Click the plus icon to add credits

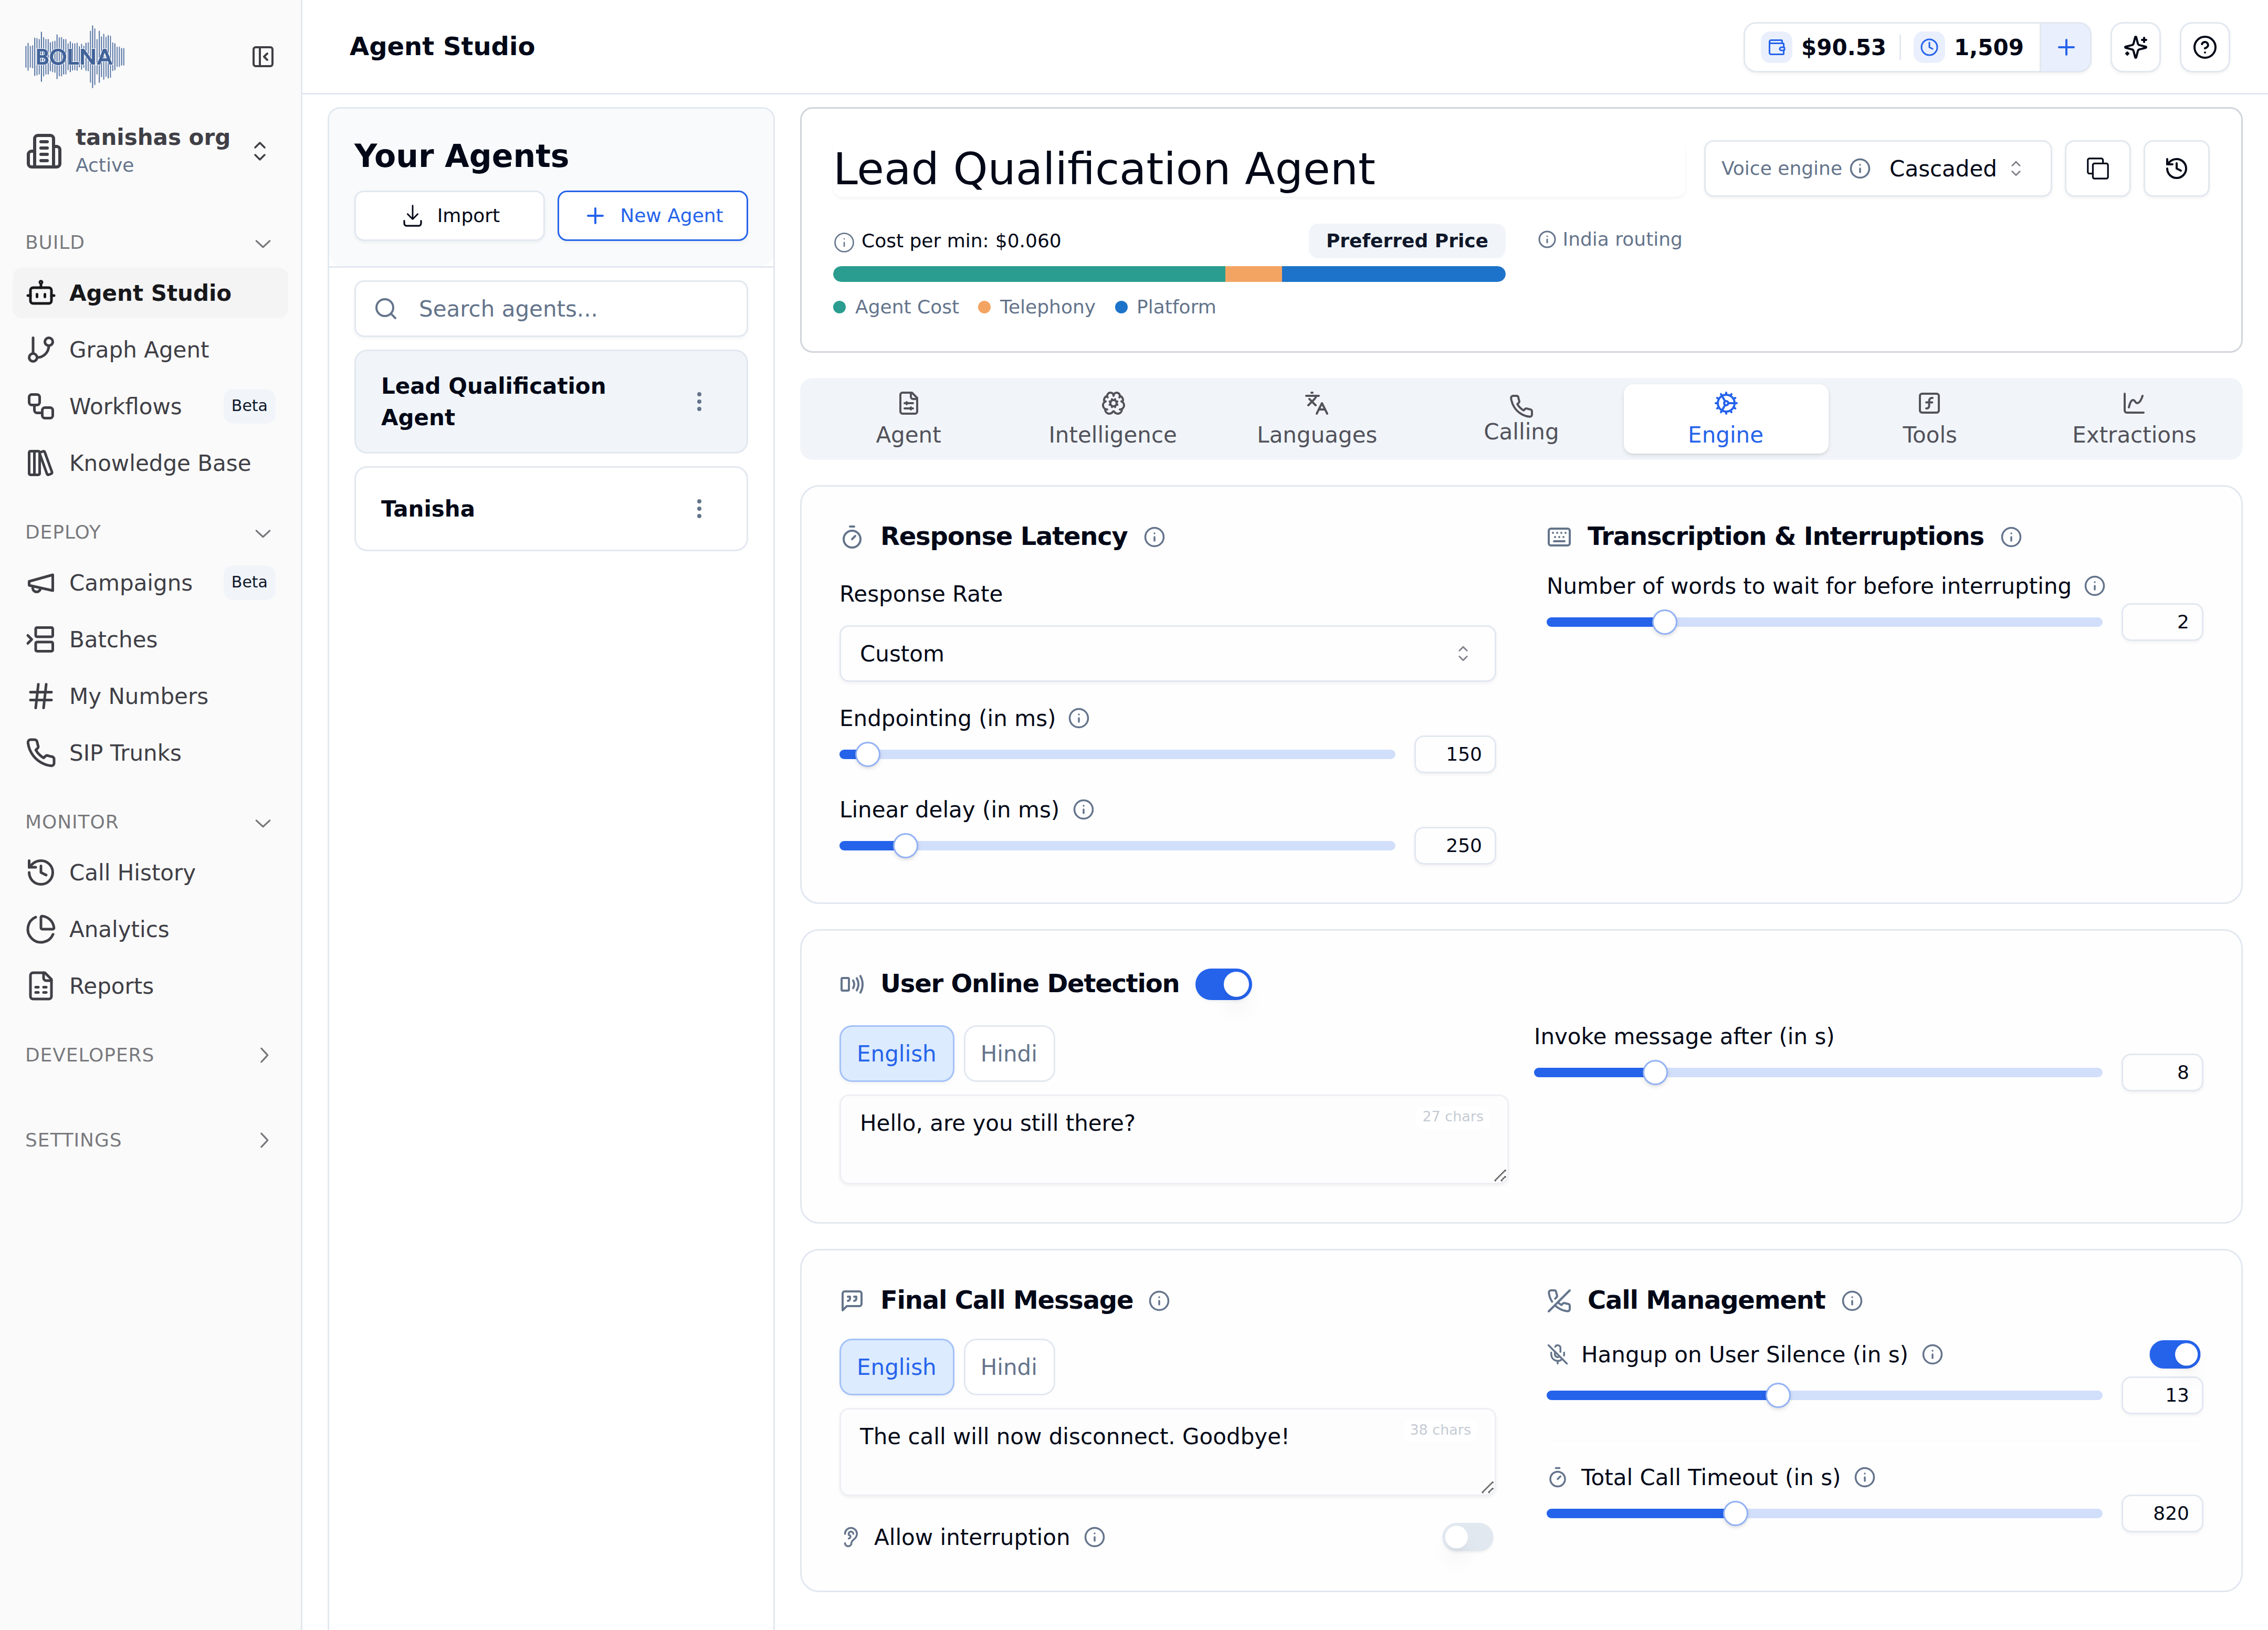coord(2066,47)
